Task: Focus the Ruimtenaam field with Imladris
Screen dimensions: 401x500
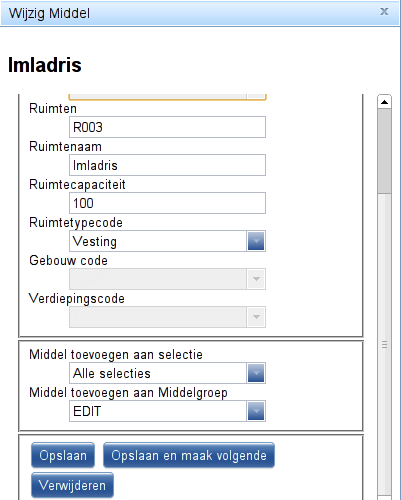Action: [167, 165]
